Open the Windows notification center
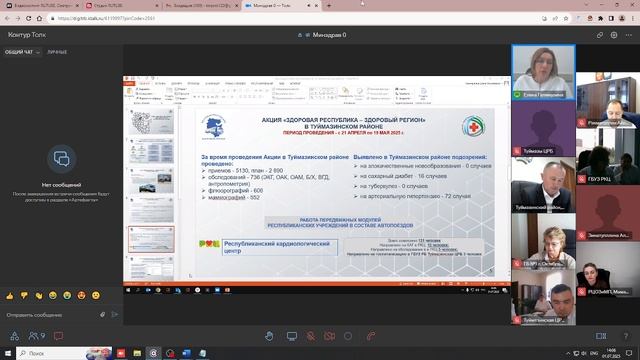Viewport: 640px width, 360px height. (x=630, y=353)
